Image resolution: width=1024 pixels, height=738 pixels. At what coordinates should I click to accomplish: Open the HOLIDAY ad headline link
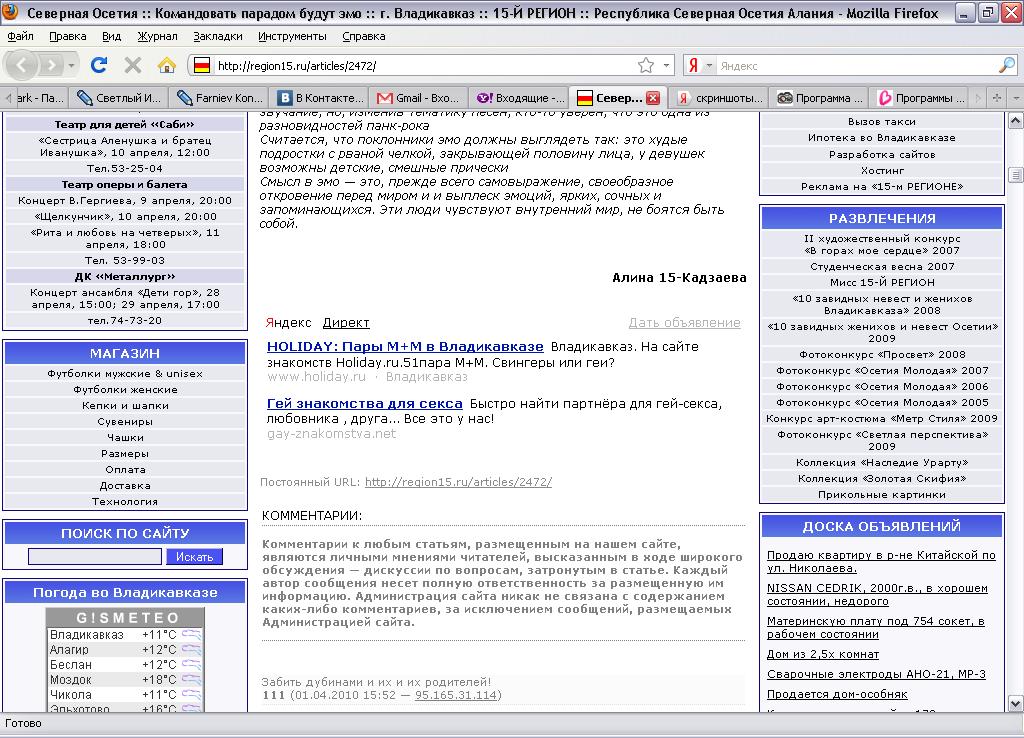(405, 346)
